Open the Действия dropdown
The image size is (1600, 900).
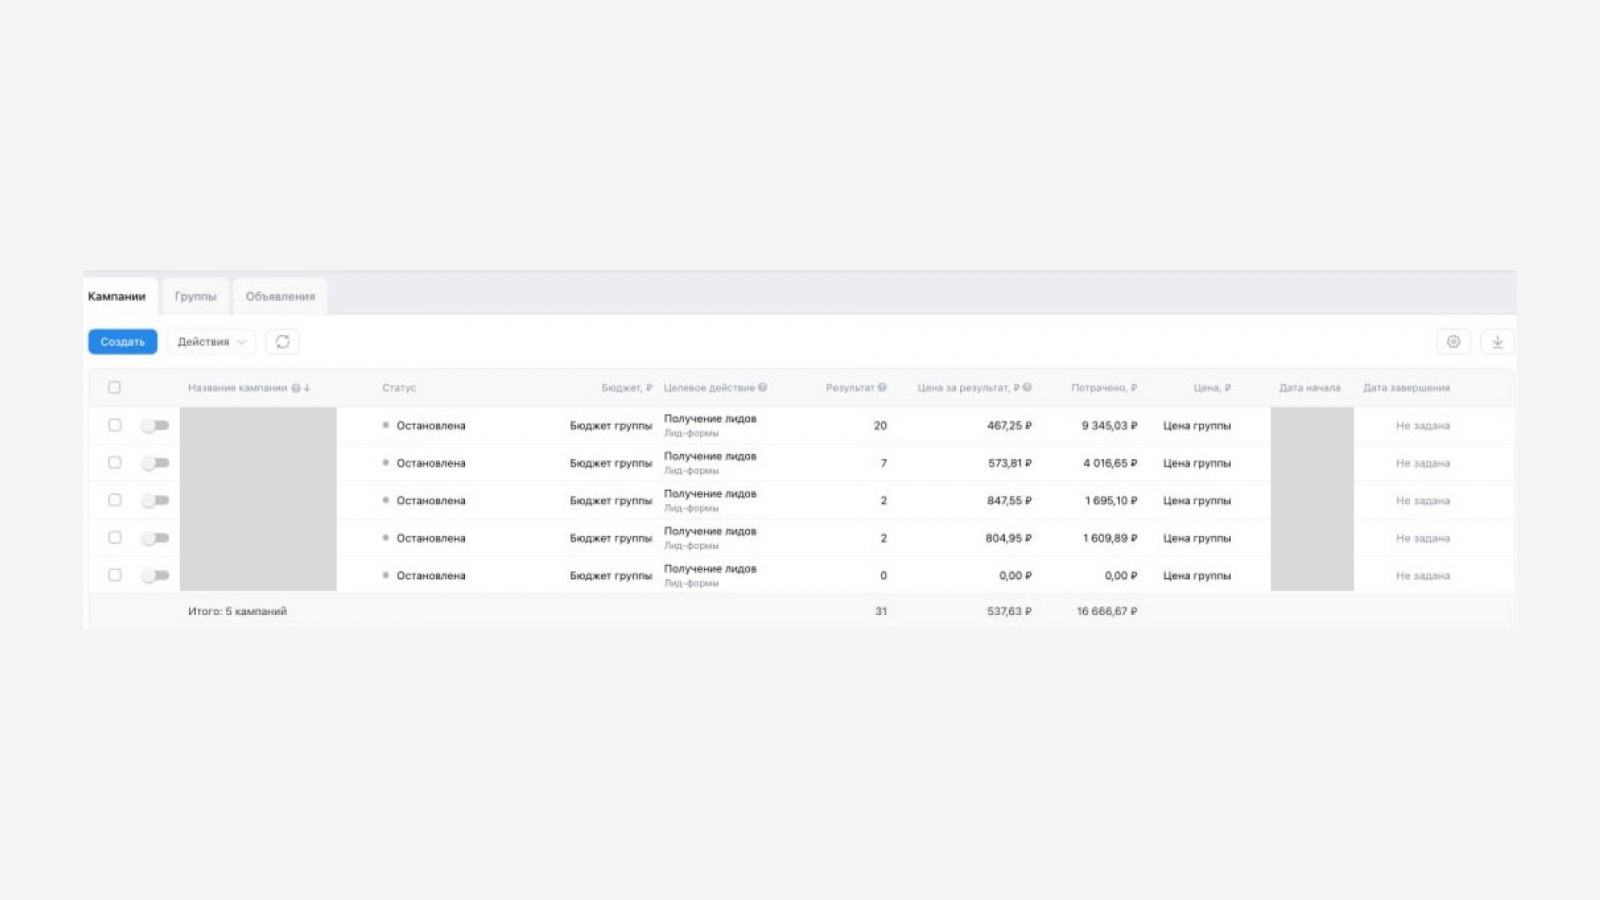click(x=211, y=342)
